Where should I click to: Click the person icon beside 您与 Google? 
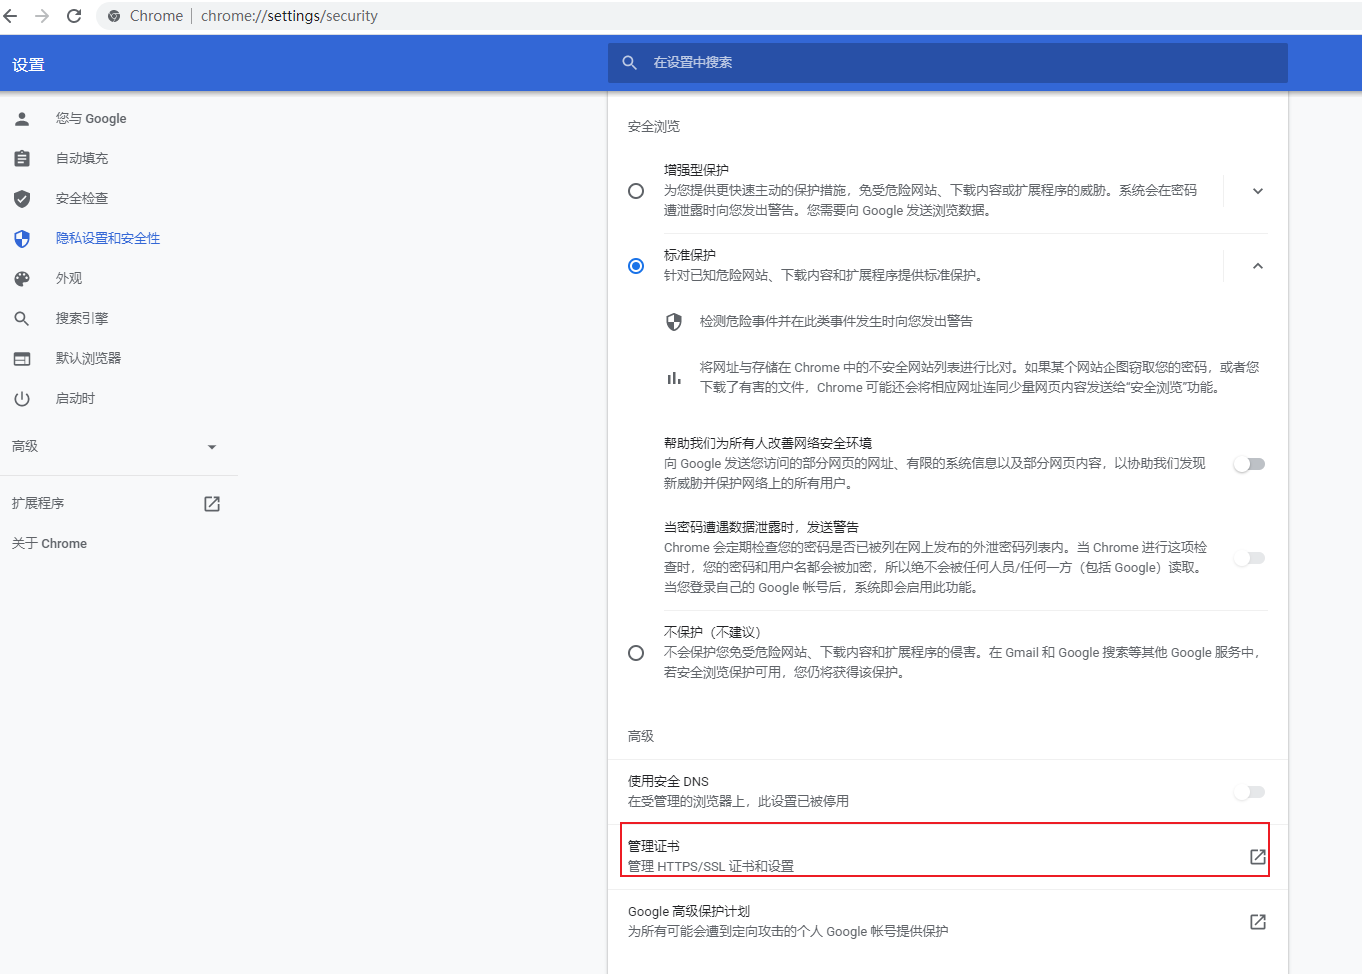pyautogui.click(x=22, y=119)
